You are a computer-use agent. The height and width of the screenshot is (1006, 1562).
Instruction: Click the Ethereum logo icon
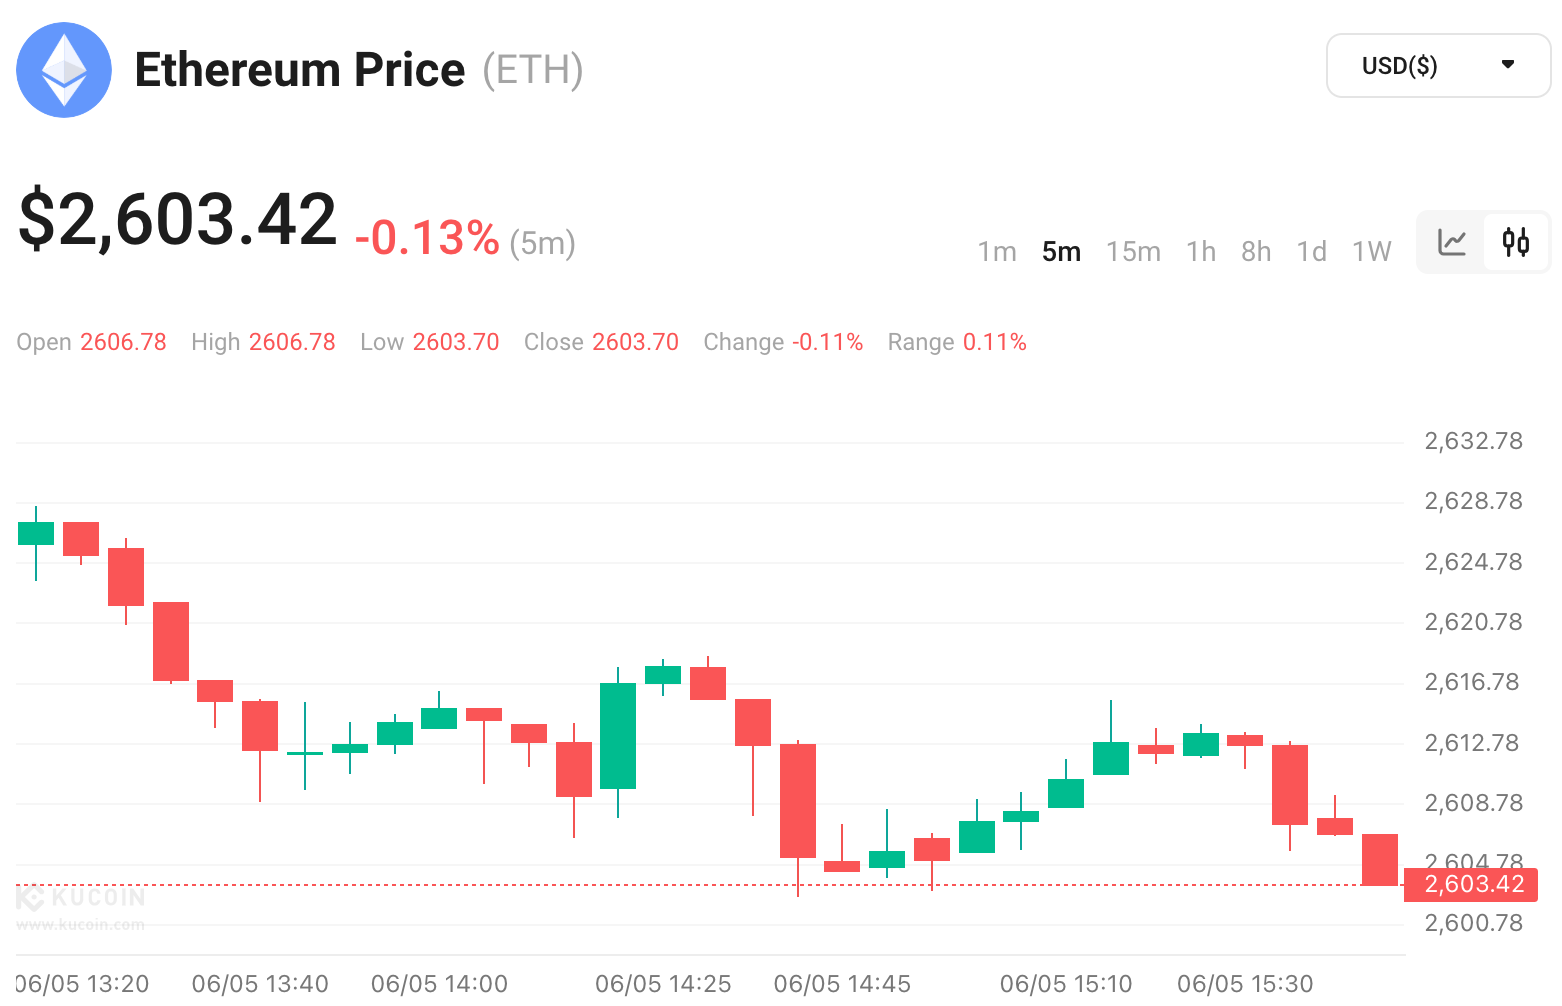tap(64, 70)
